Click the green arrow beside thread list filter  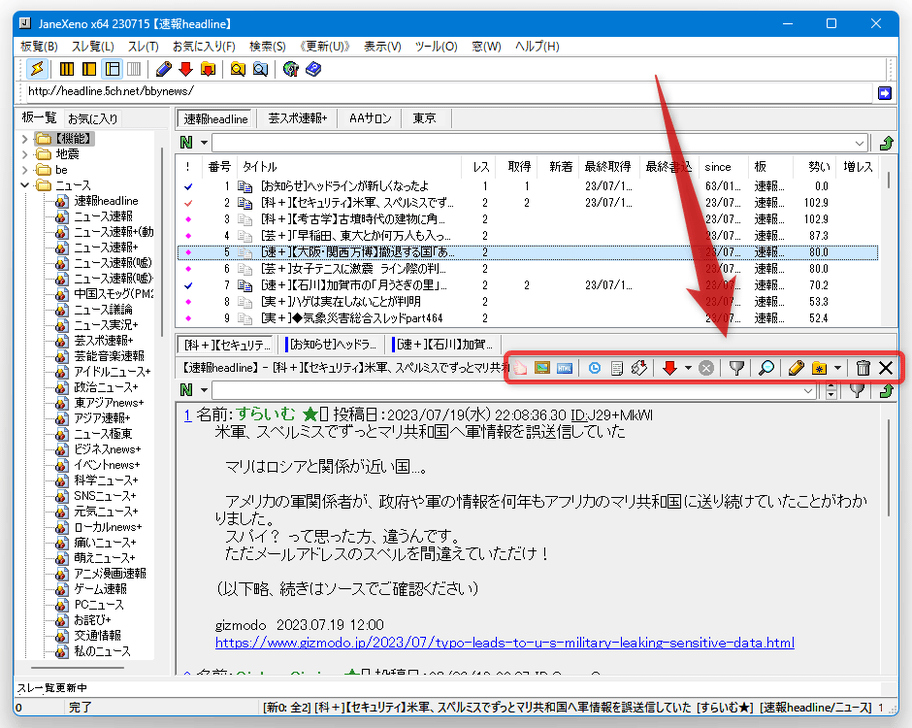886,143
